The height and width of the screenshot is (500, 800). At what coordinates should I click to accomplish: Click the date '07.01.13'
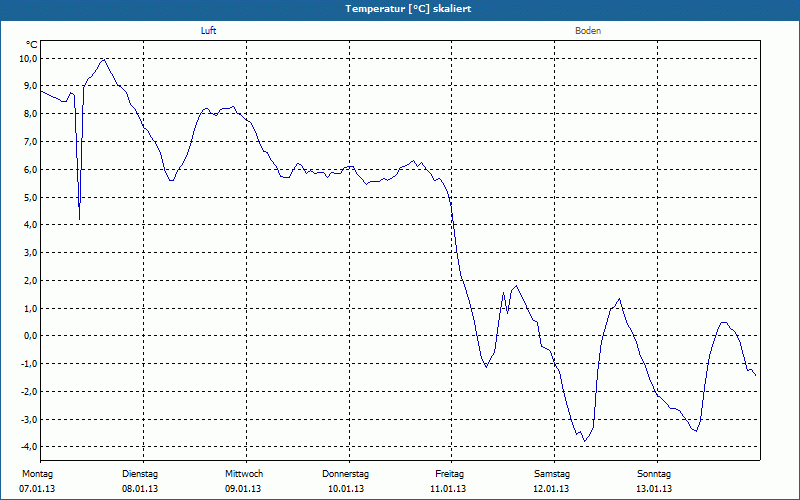pos(37,489)
